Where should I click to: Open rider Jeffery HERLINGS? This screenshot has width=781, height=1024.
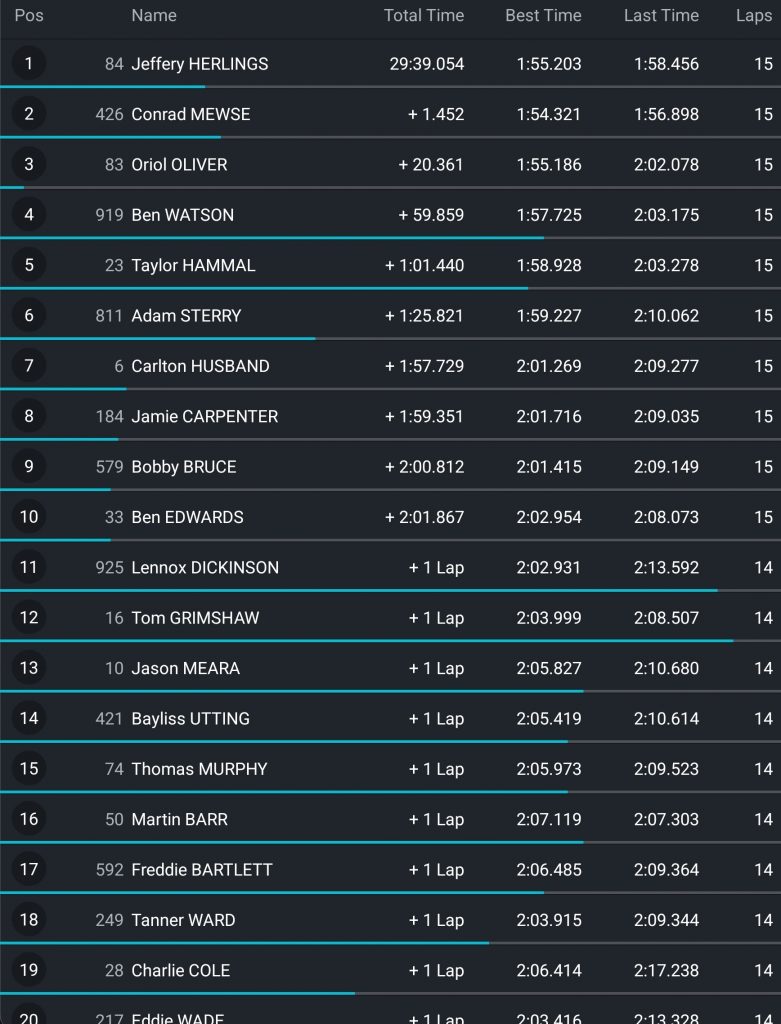[200, 64]
